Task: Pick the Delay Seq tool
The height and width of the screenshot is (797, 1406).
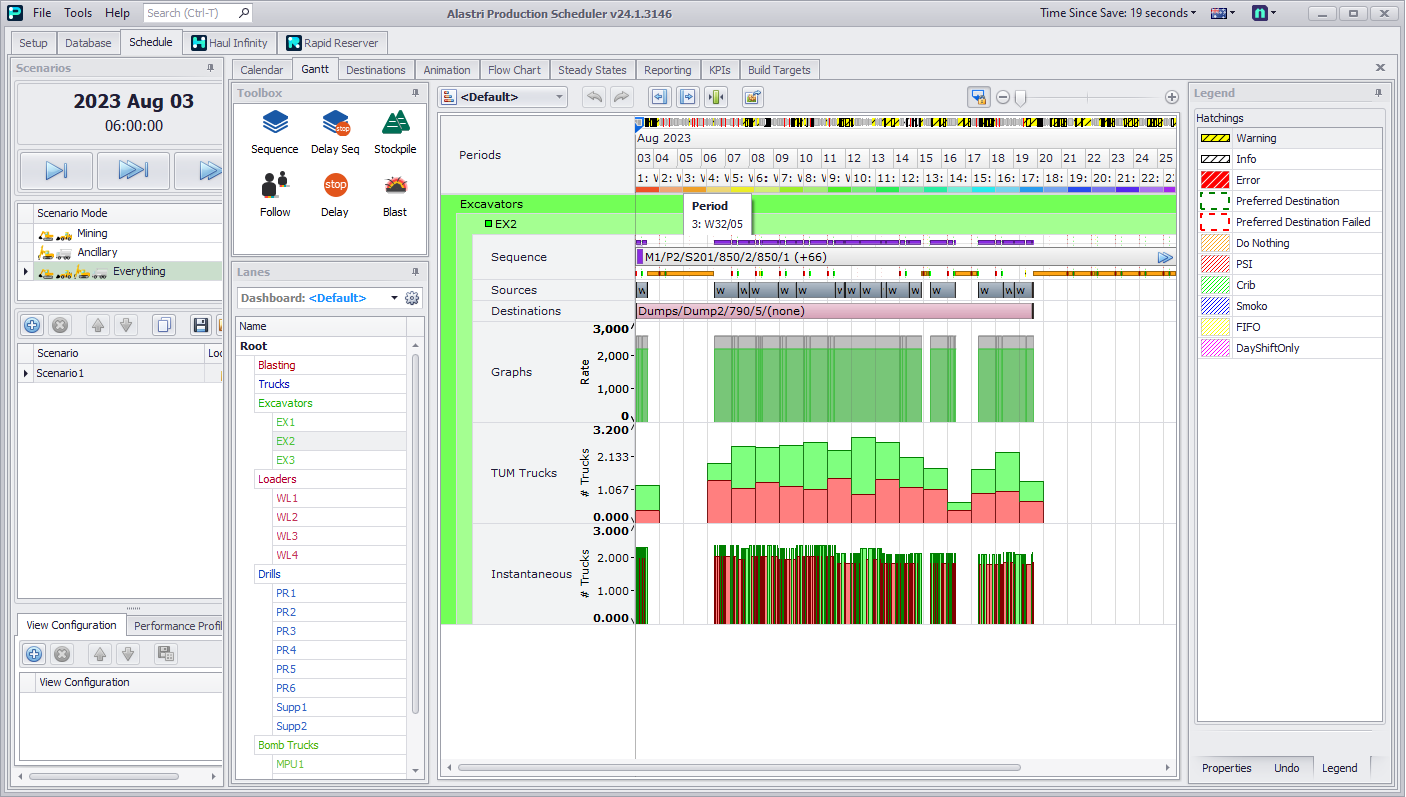Action: [x=335, y=124]
